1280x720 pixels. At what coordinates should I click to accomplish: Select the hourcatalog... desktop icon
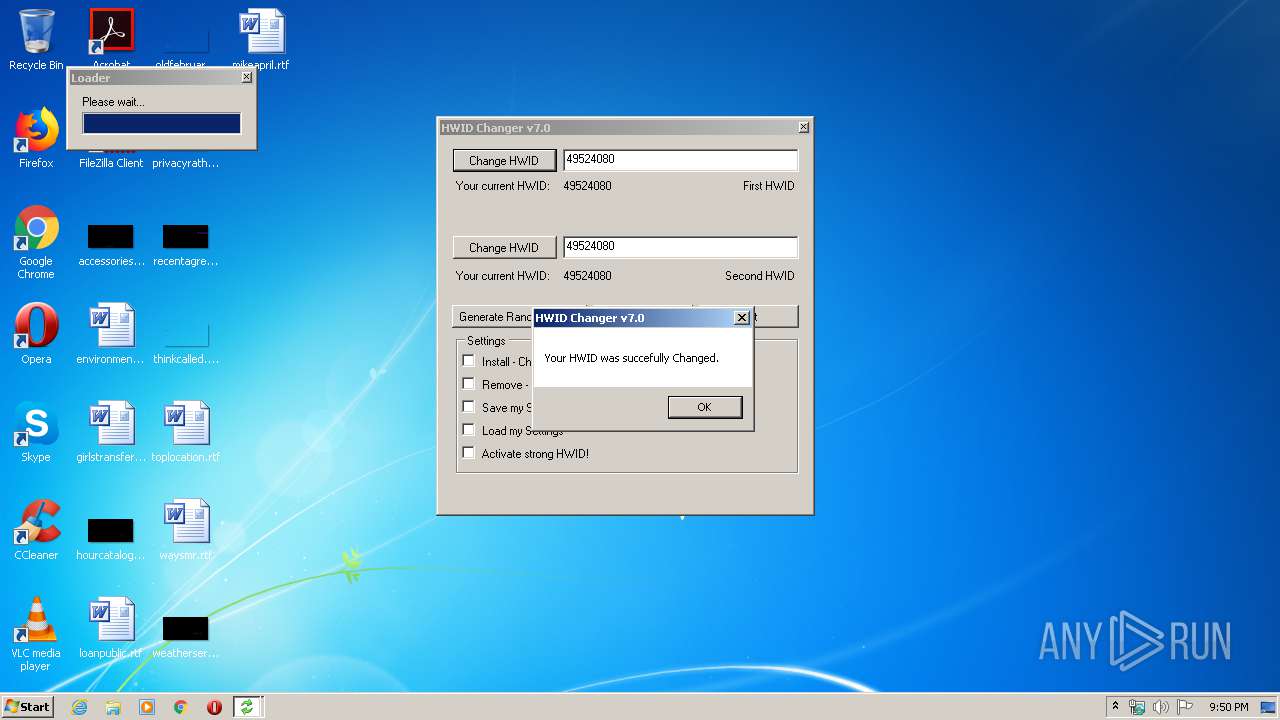pos(111,540)
